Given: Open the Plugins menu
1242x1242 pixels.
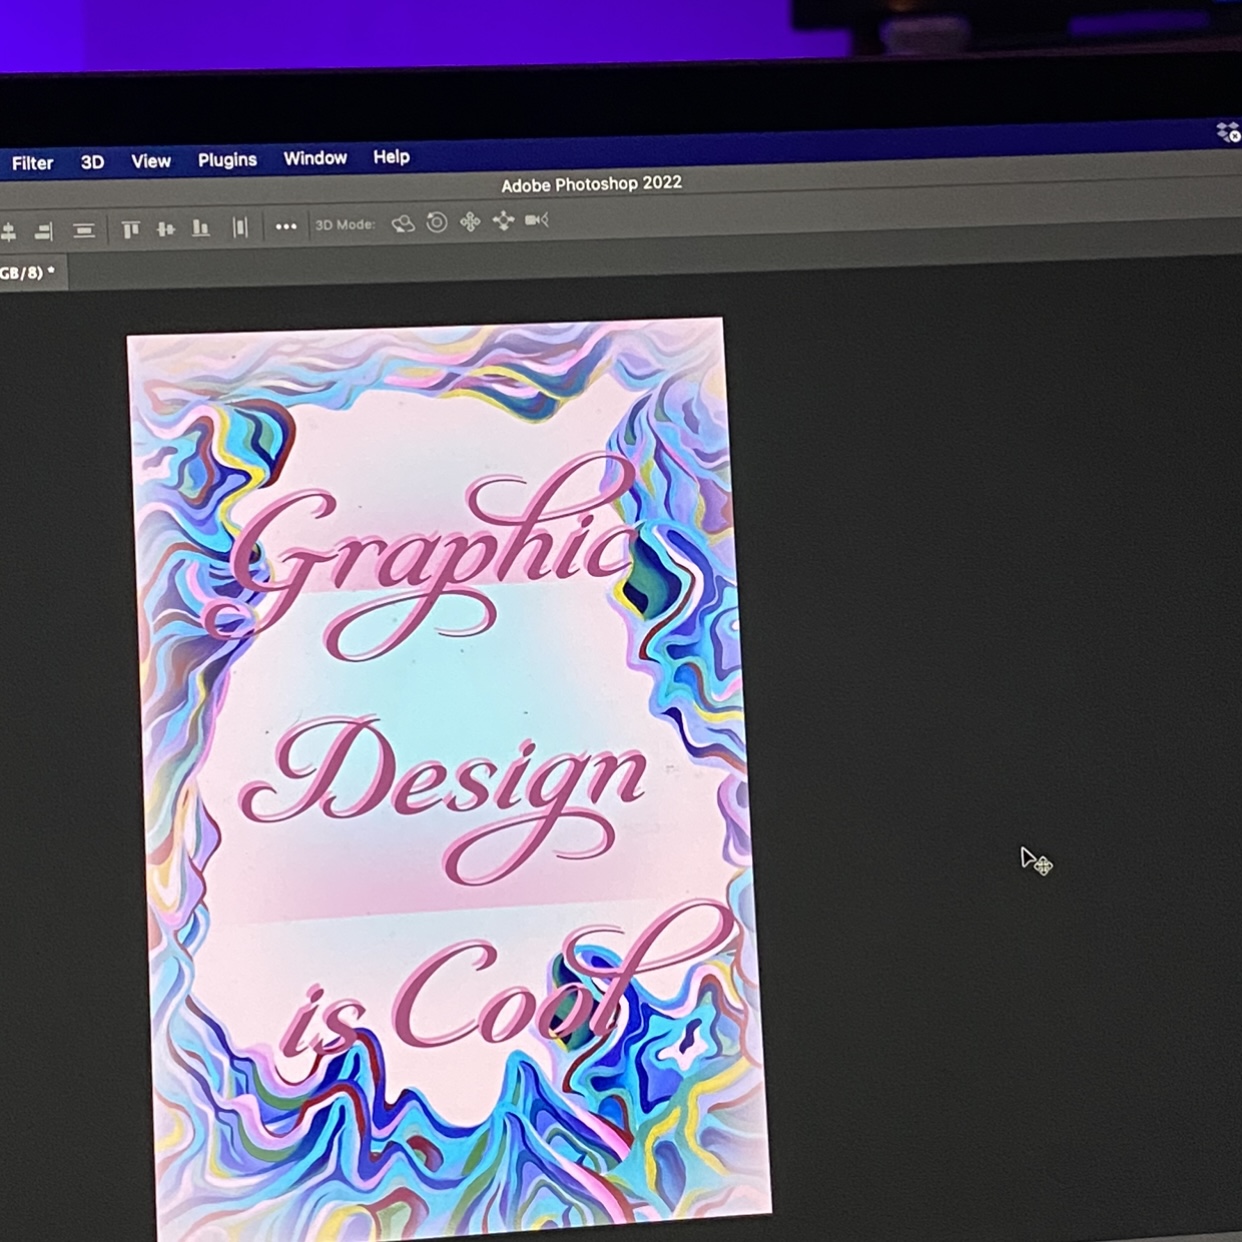Looking at the screenshot, I should [x=227, y=160].
